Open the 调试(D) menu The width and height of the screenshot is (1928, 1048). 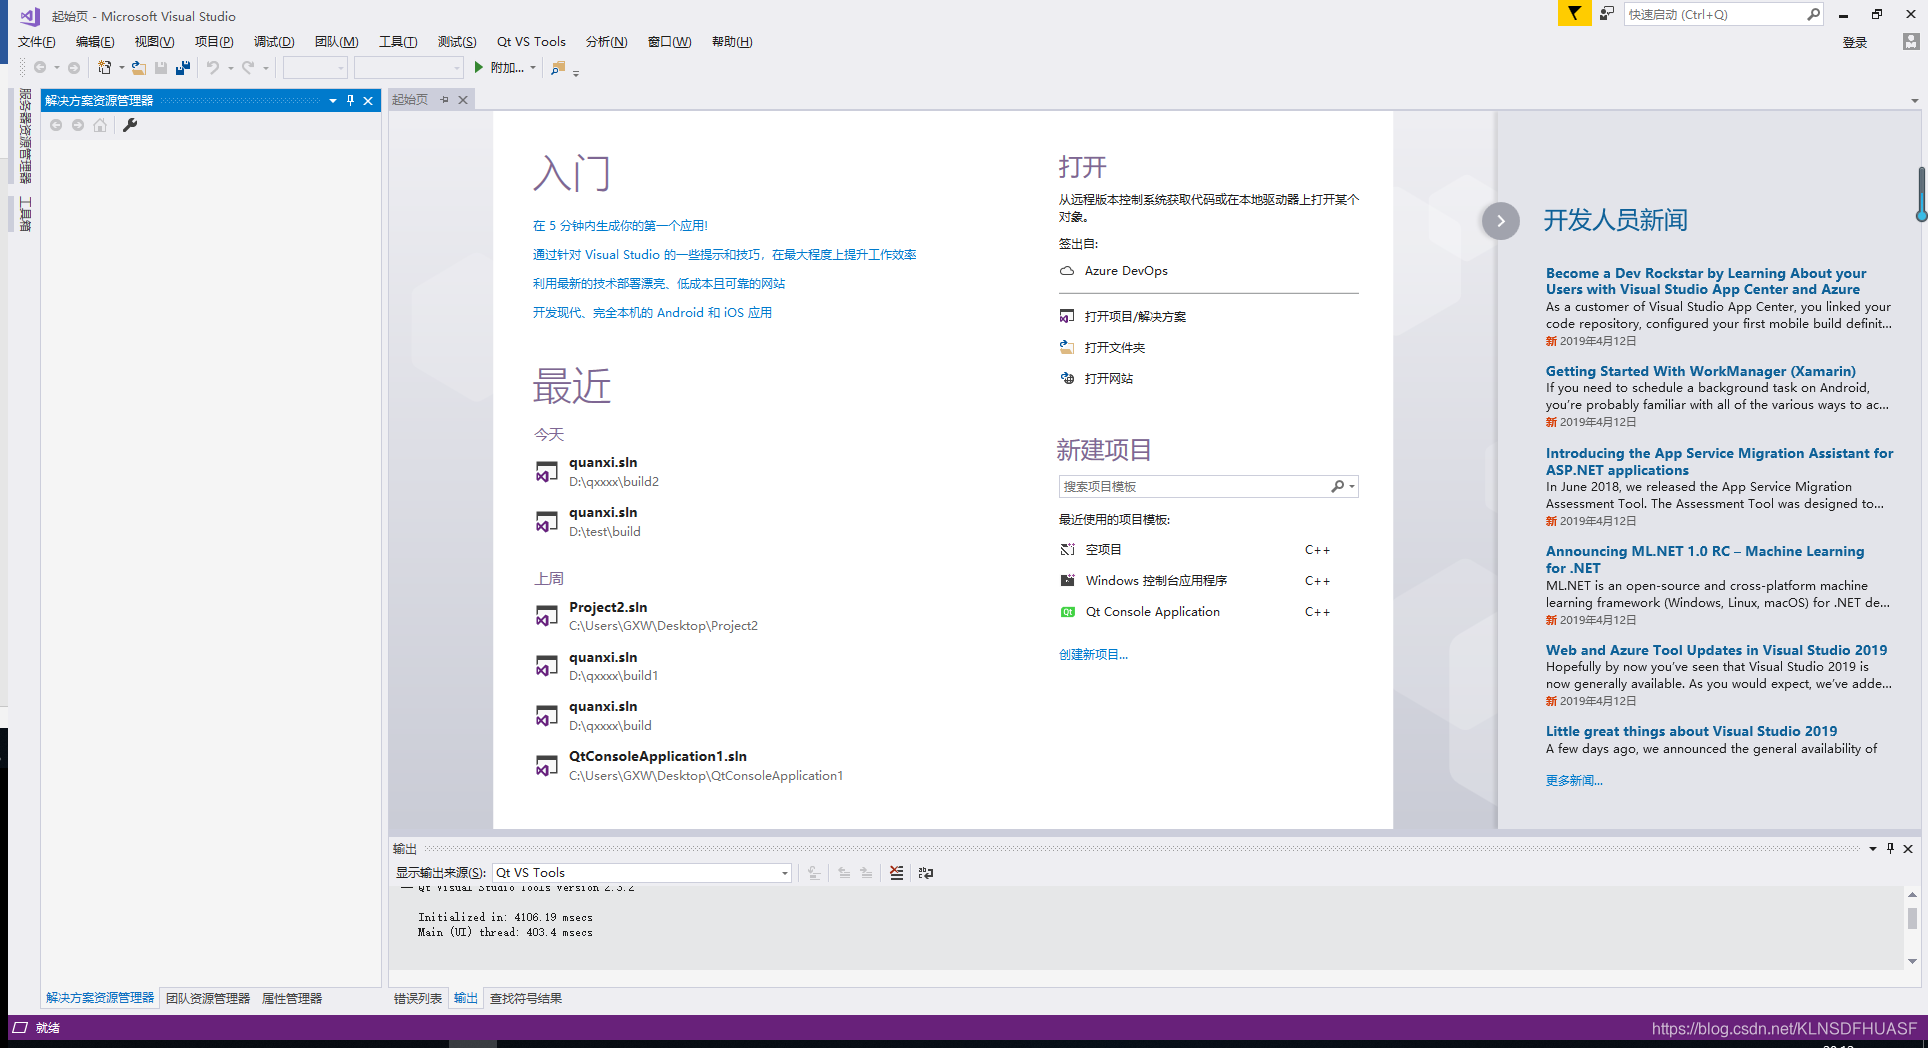[x=274, y=42]
